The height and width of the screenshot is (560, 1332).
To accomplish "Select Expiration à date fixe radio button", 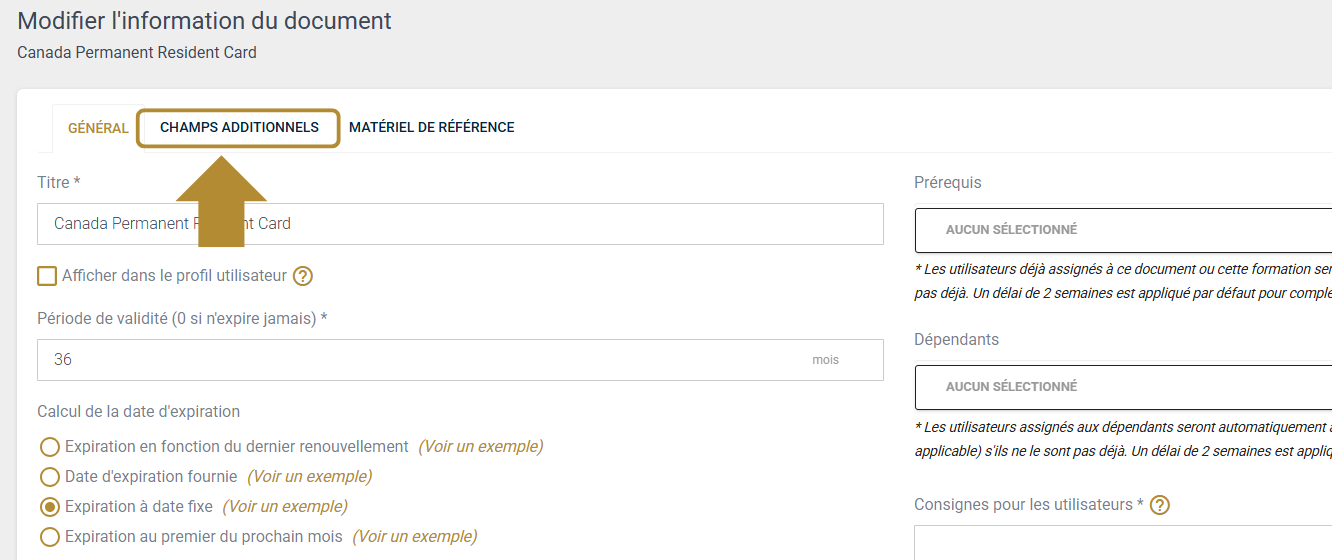I will pos(49,507).
